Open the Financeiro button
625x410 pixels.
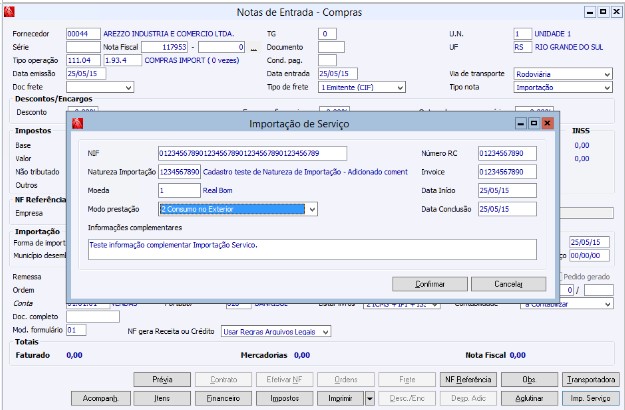click(x=223, y=398)
